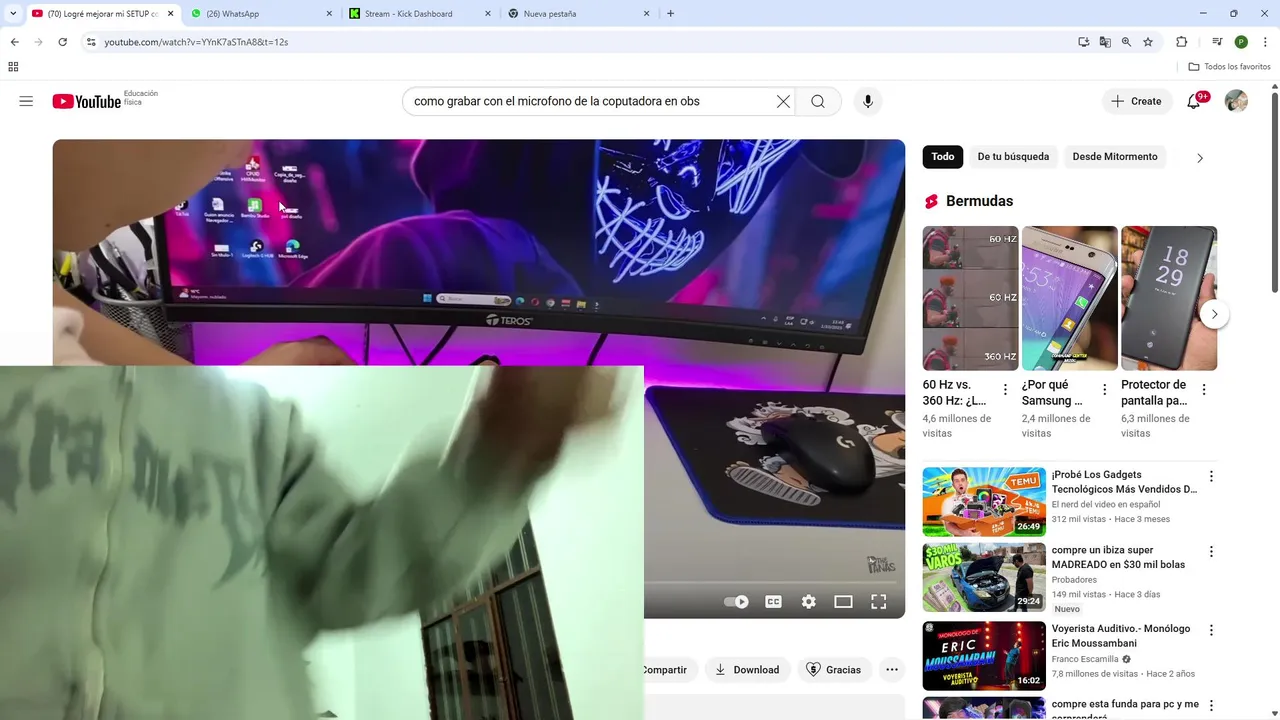
Task: Start voice search with the microphone
Action: click(868, 101)
